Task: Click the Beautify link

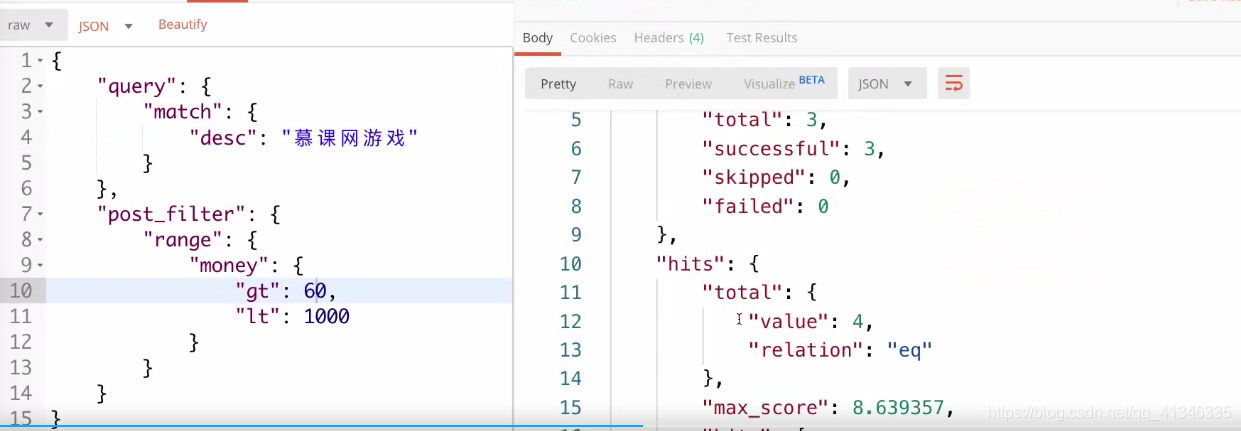Action: pos(182,24)
